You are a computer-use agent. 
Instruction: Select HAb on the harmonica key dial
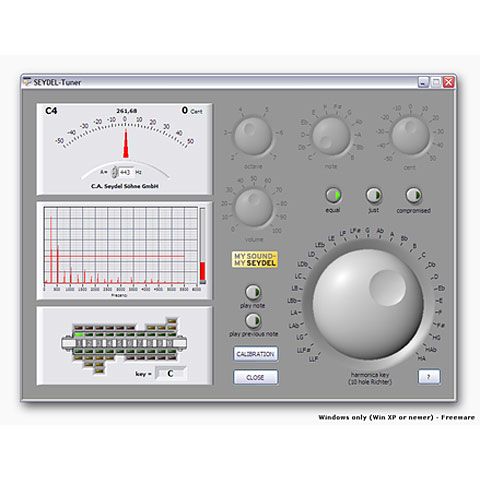coord(431,350)
